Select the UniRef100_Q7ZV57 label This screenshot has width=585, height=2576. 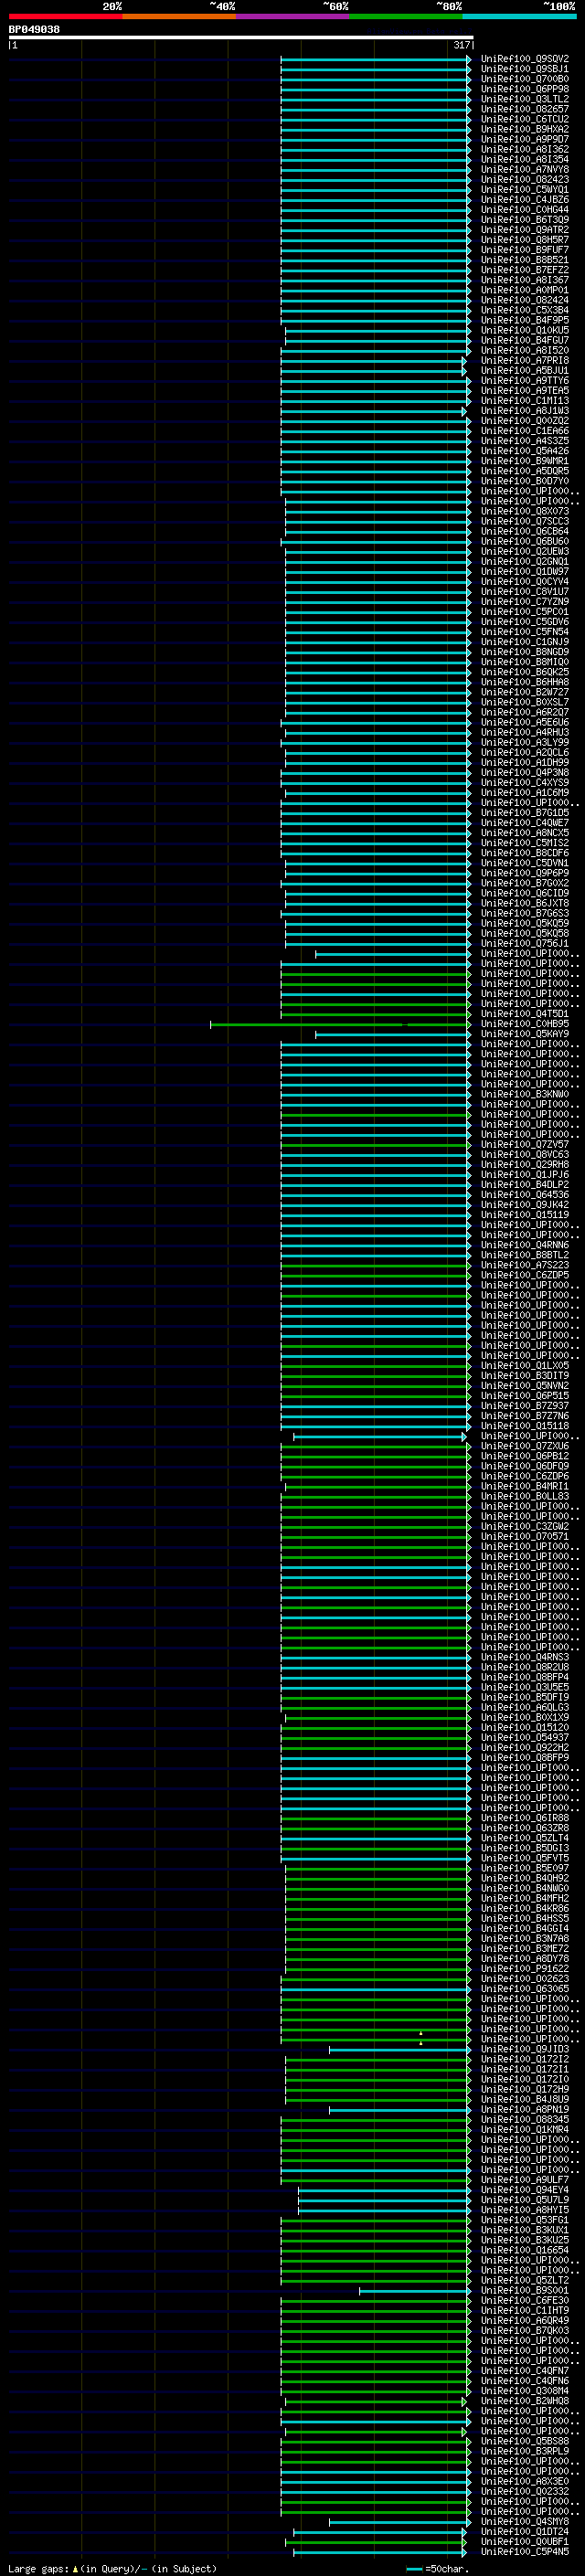pyautogui.click(x=525, y=1145)
